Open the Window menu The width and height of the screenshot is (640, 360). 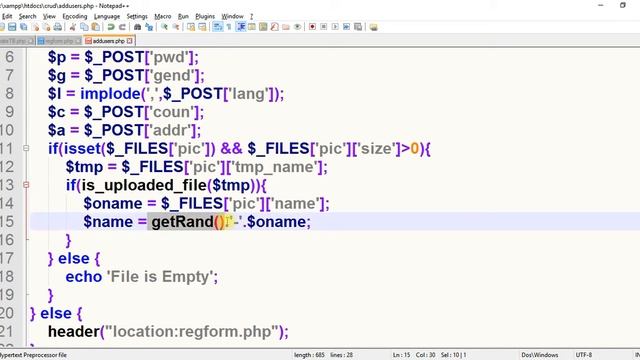pos(232,16)
